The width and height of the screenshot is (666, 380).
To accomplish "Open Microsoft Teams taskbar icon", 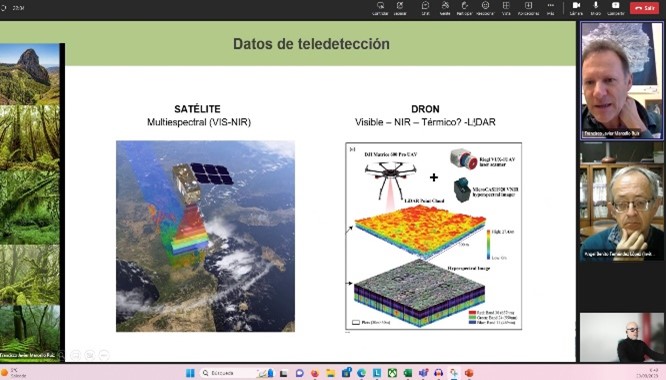I will (x=423, y=373).
